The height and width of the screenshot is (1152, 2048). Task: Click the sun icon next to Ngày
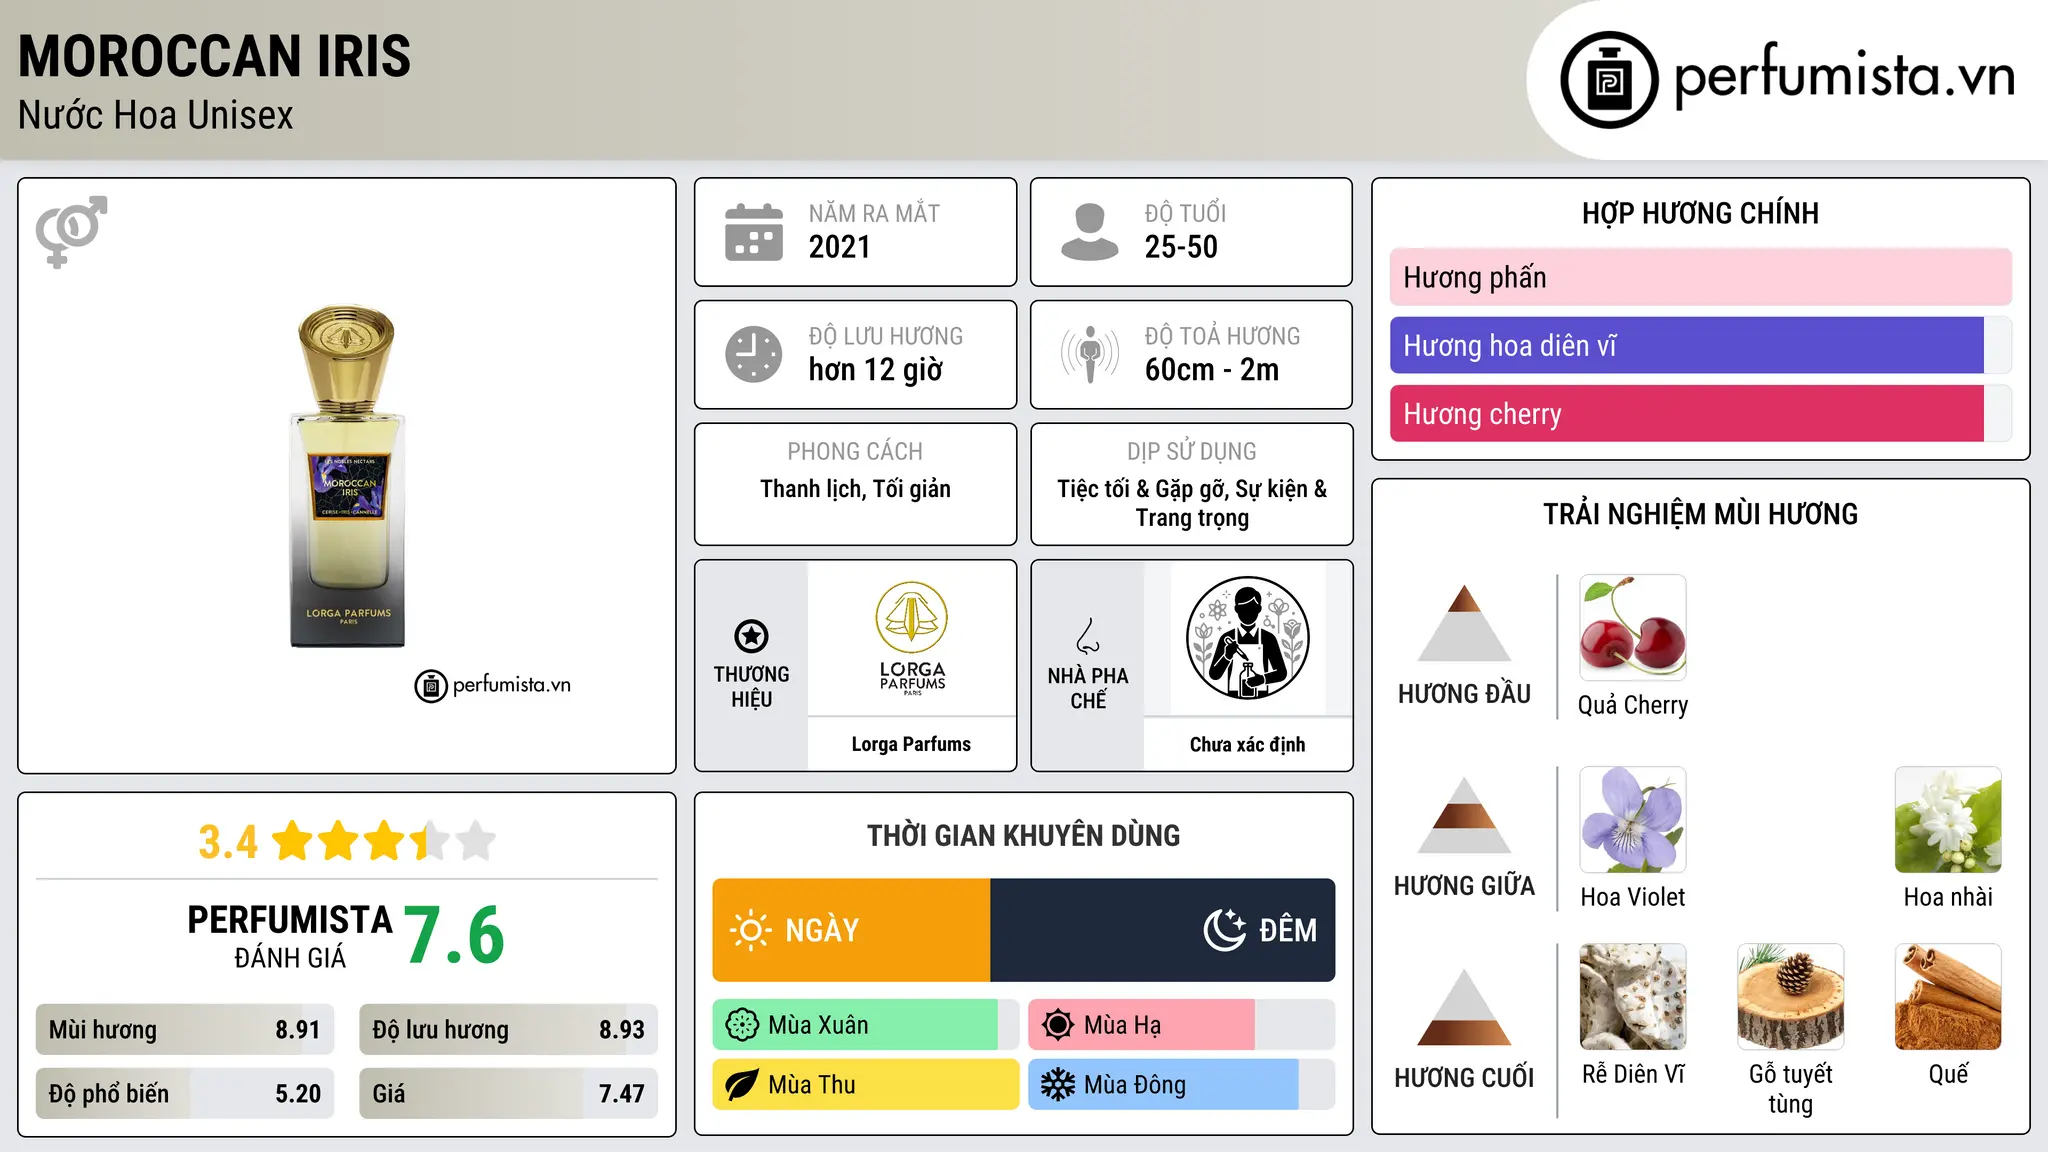click(751, 930)
